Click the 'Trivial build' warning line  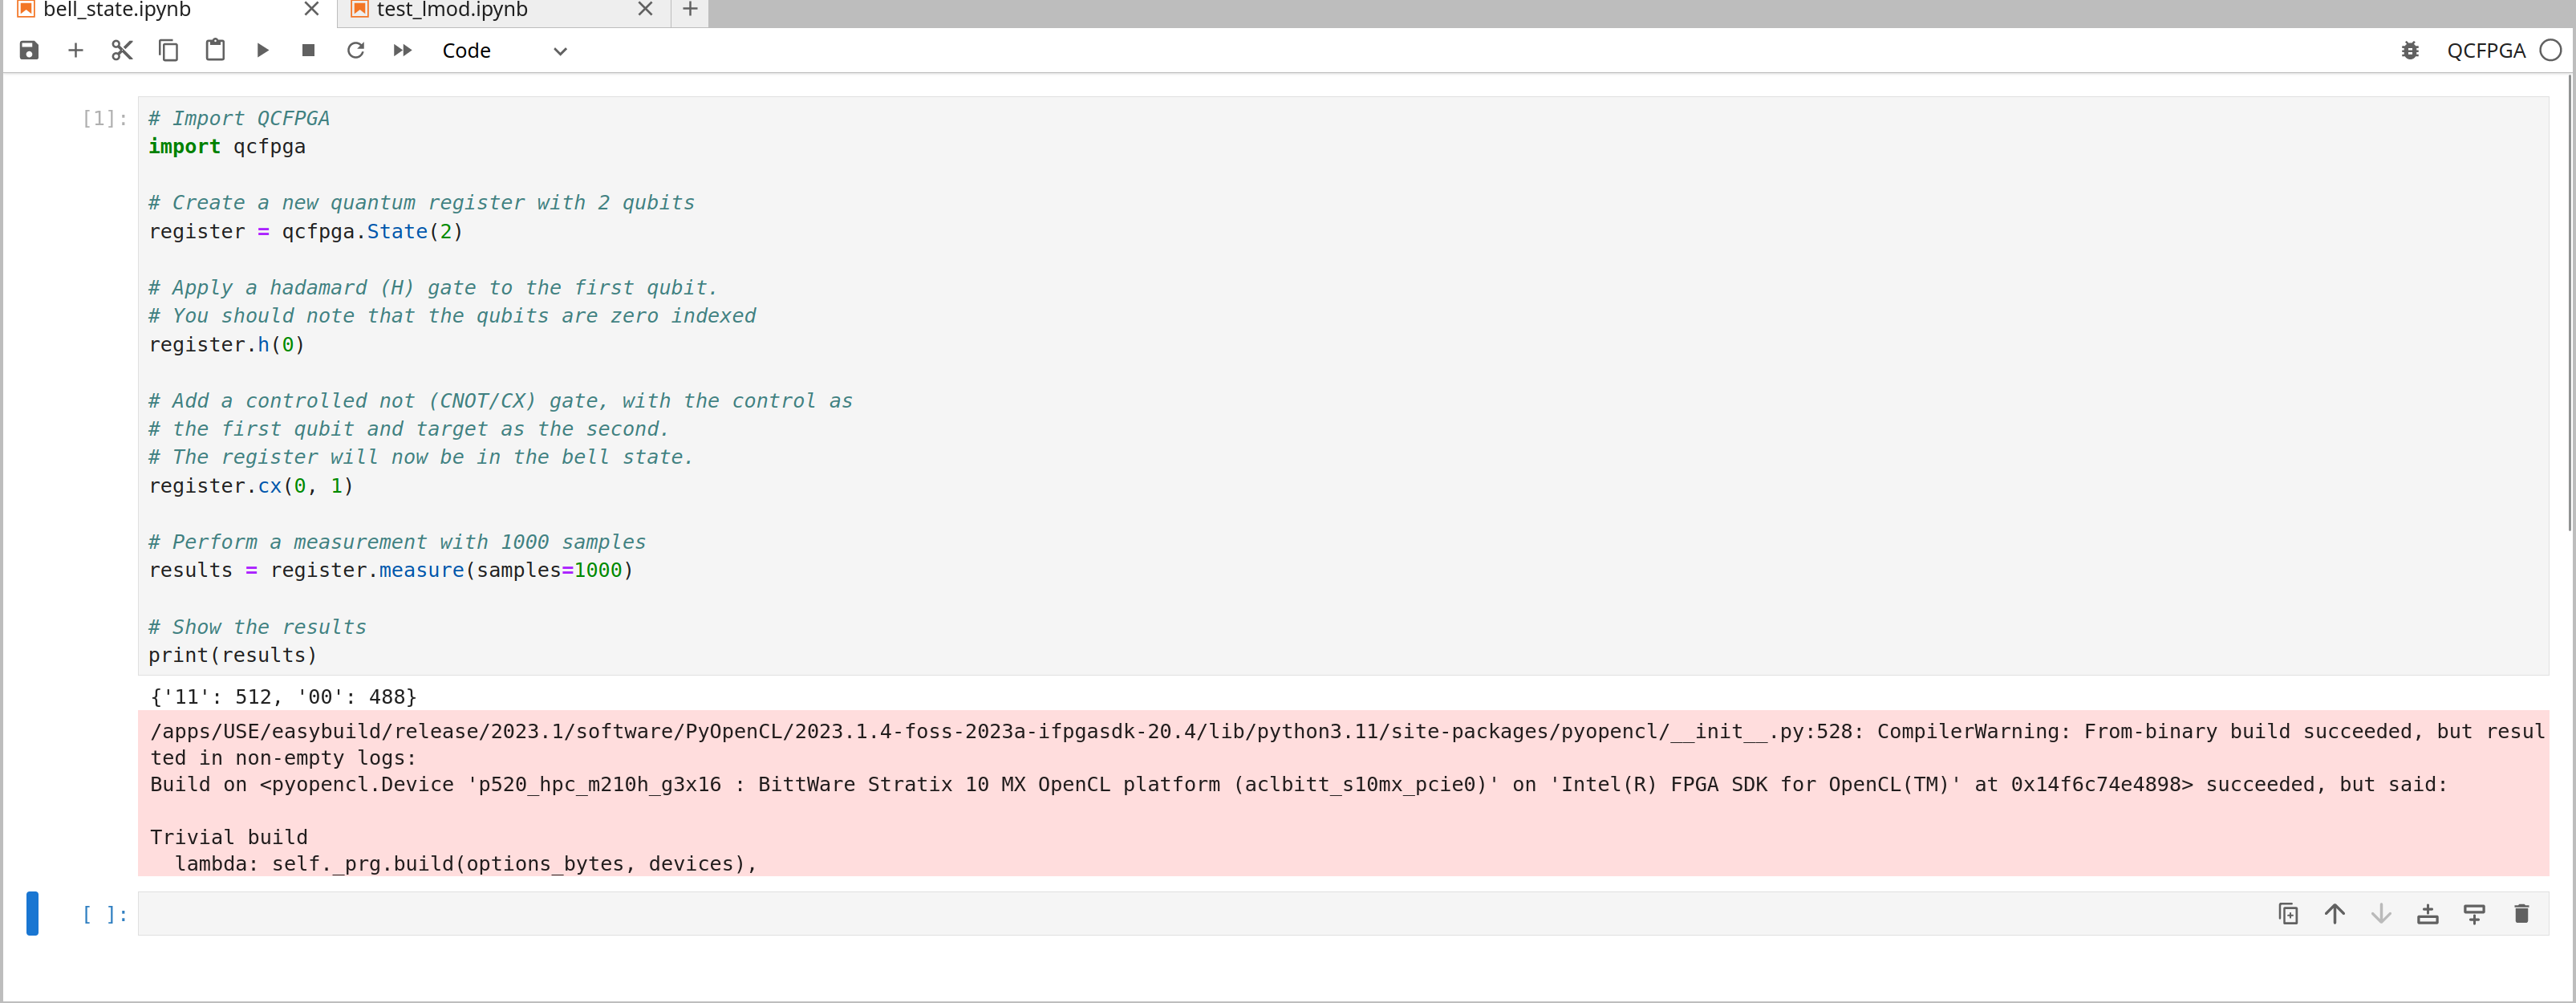click(229, 836)
